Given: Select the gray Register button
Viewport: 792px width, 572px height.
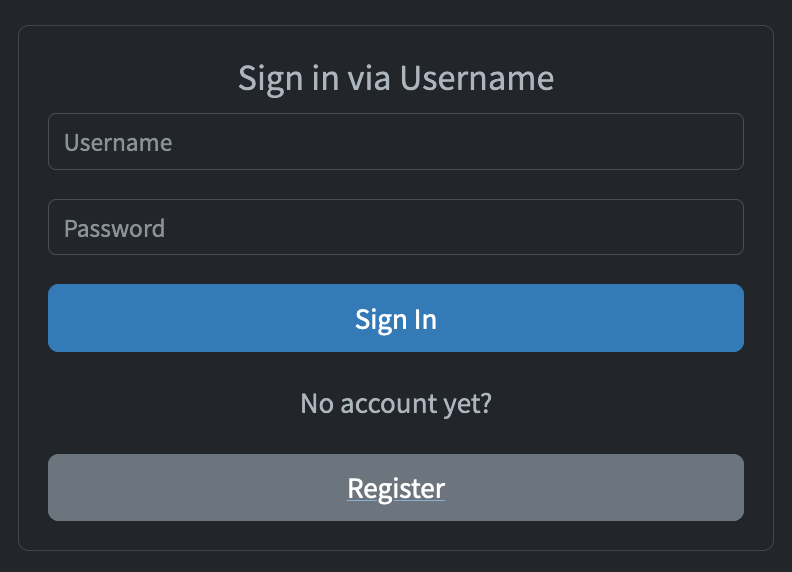Looking at the screenshot, I should 395,488.
